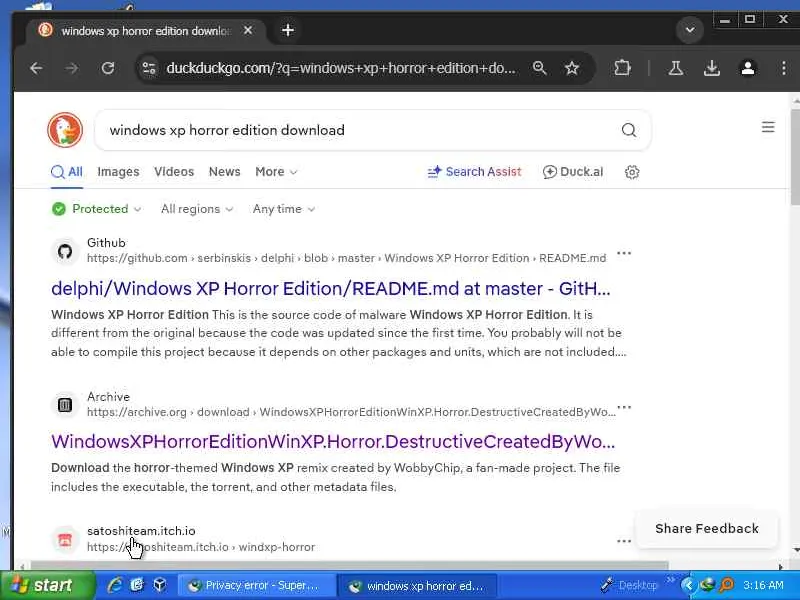Click the github.com breadcrumb URL
800x600 pixels.
click(346, 258)
